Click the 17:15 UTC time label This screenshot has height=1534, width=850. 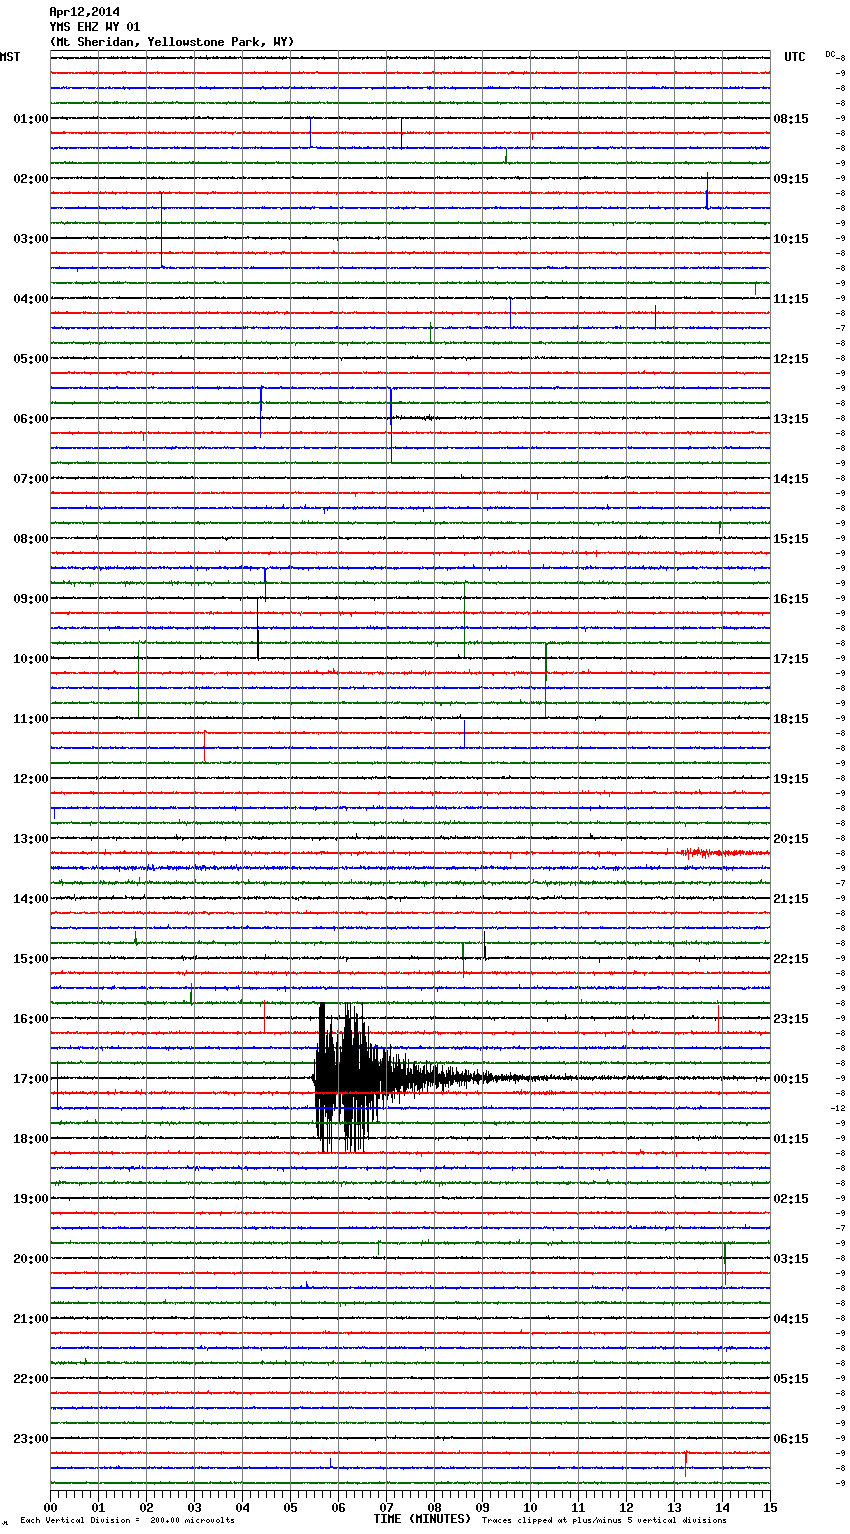point(791,659)
